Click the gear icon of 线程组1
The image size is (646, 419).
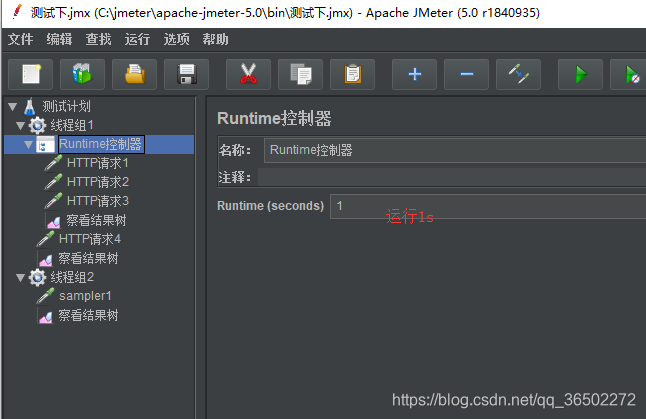coord(37,125)
